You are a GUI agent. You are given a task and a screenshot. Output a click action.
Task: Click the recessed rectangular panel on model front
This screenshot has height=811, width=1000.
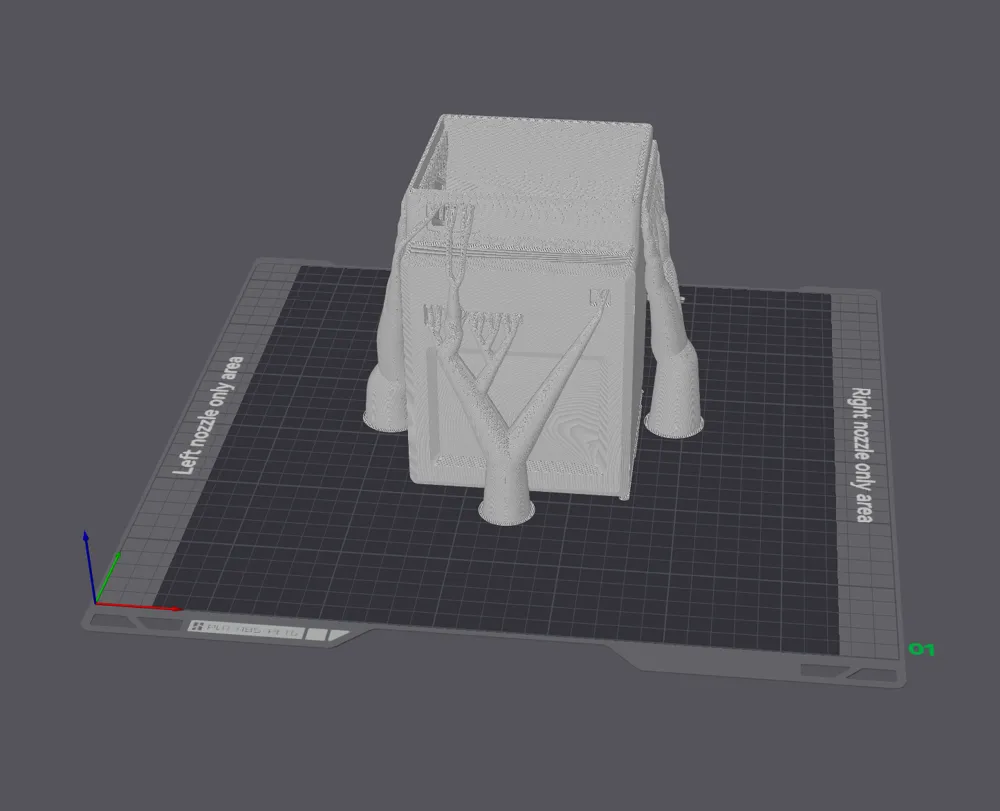[x=529, y=408]
